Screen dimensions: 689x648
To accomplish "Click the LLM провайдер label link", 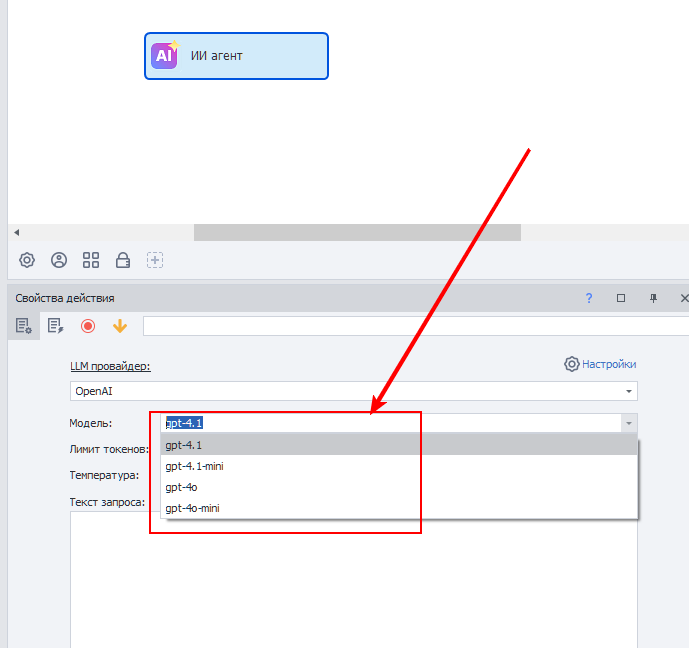I will pos(110,366).
